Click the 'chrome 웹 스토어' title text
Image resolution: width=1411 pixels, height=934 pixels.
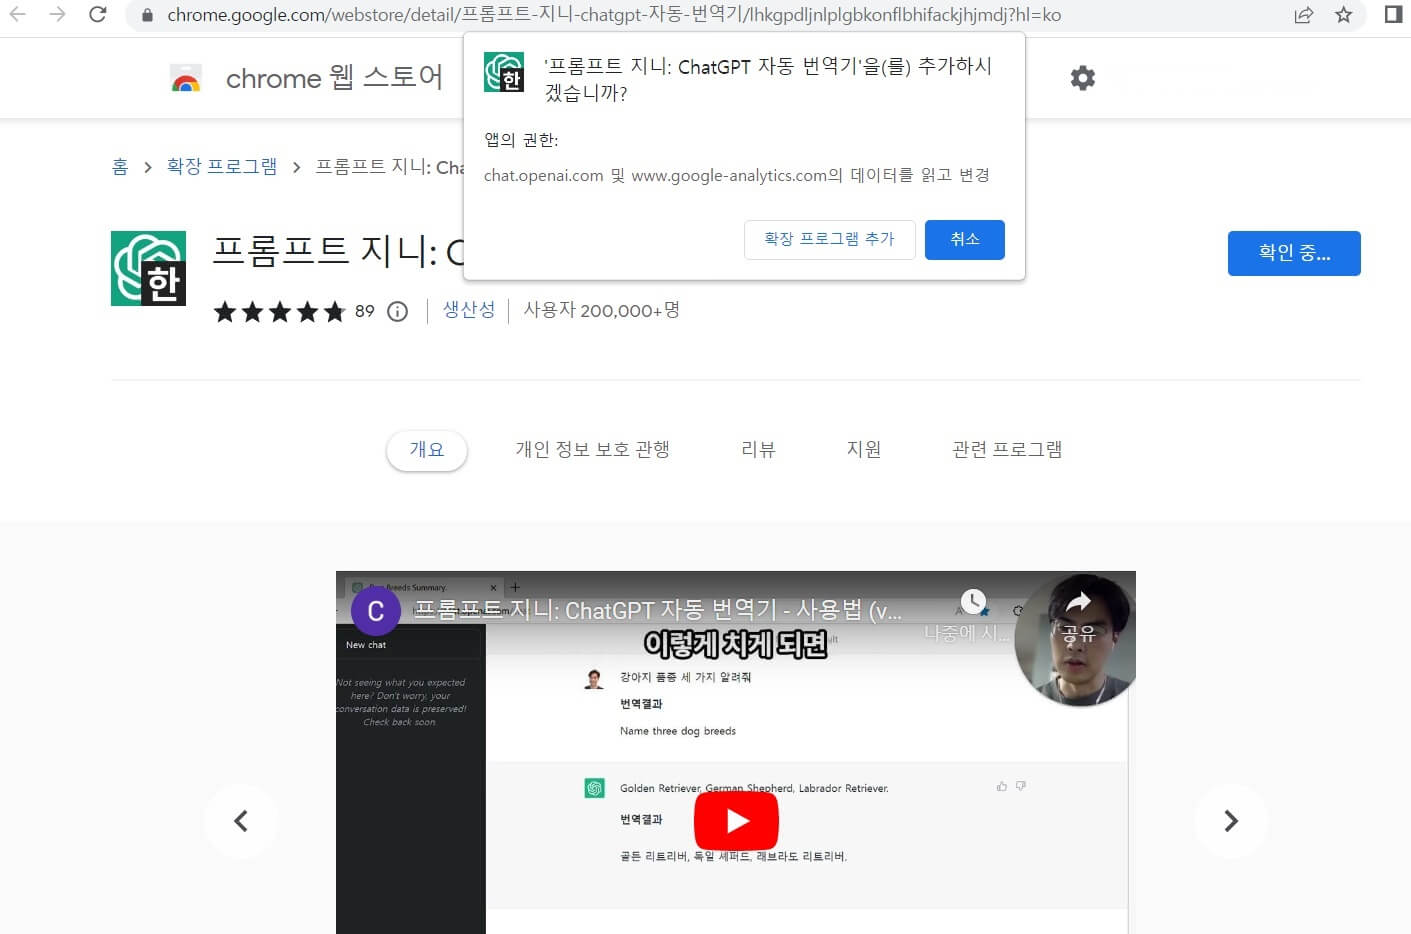334,78
